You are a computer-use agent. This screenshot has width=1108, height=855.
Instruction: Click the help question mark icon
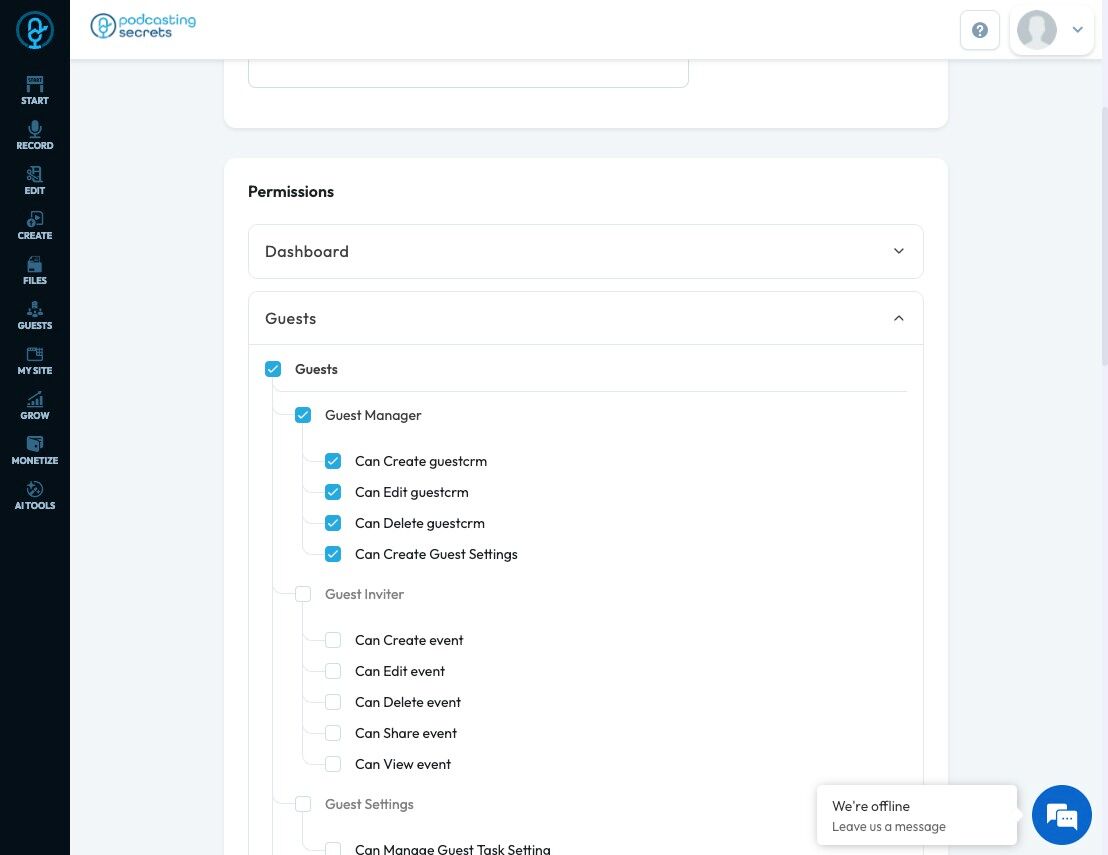(980, 30)
